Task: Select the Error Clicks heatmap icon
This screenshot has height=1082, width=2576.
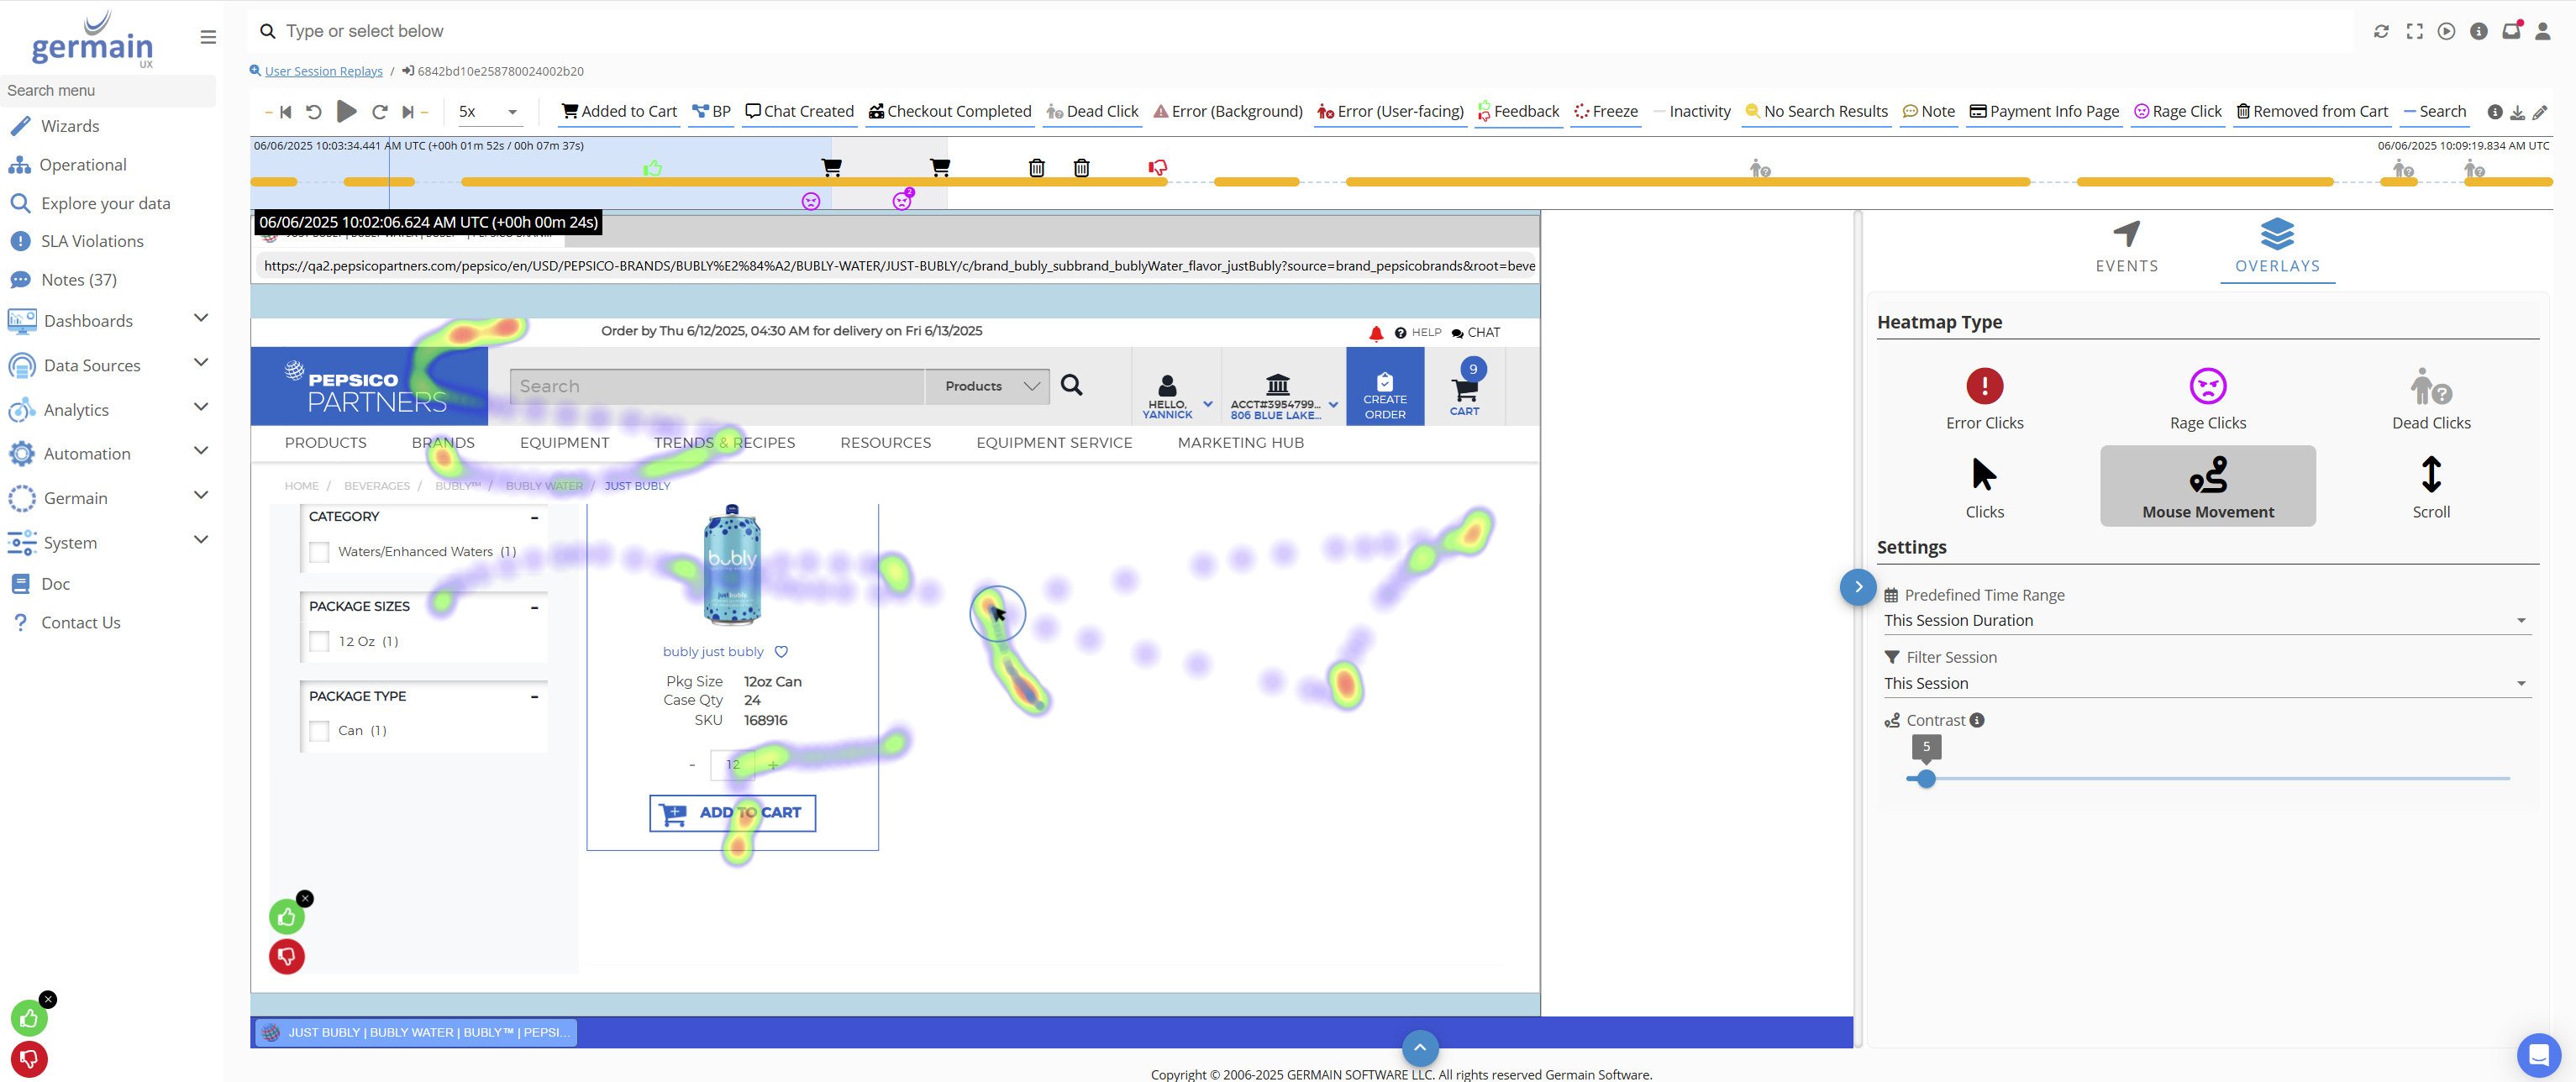Action: point(1984,386)
